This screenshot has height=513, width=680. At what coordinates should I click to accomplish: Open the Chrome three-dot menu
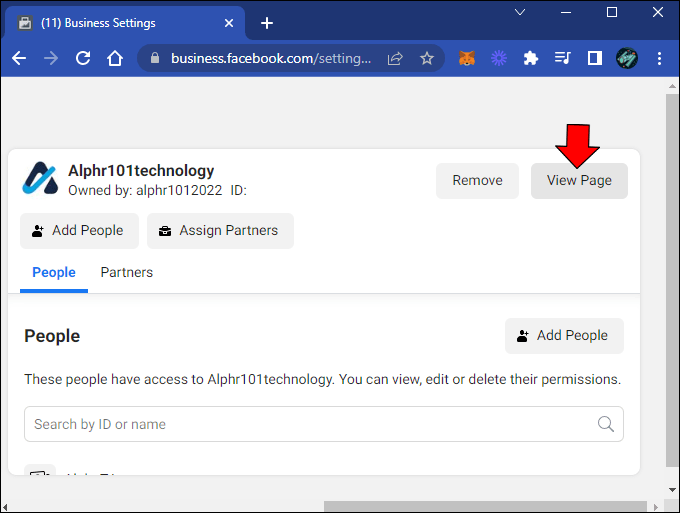click(659, 58)
